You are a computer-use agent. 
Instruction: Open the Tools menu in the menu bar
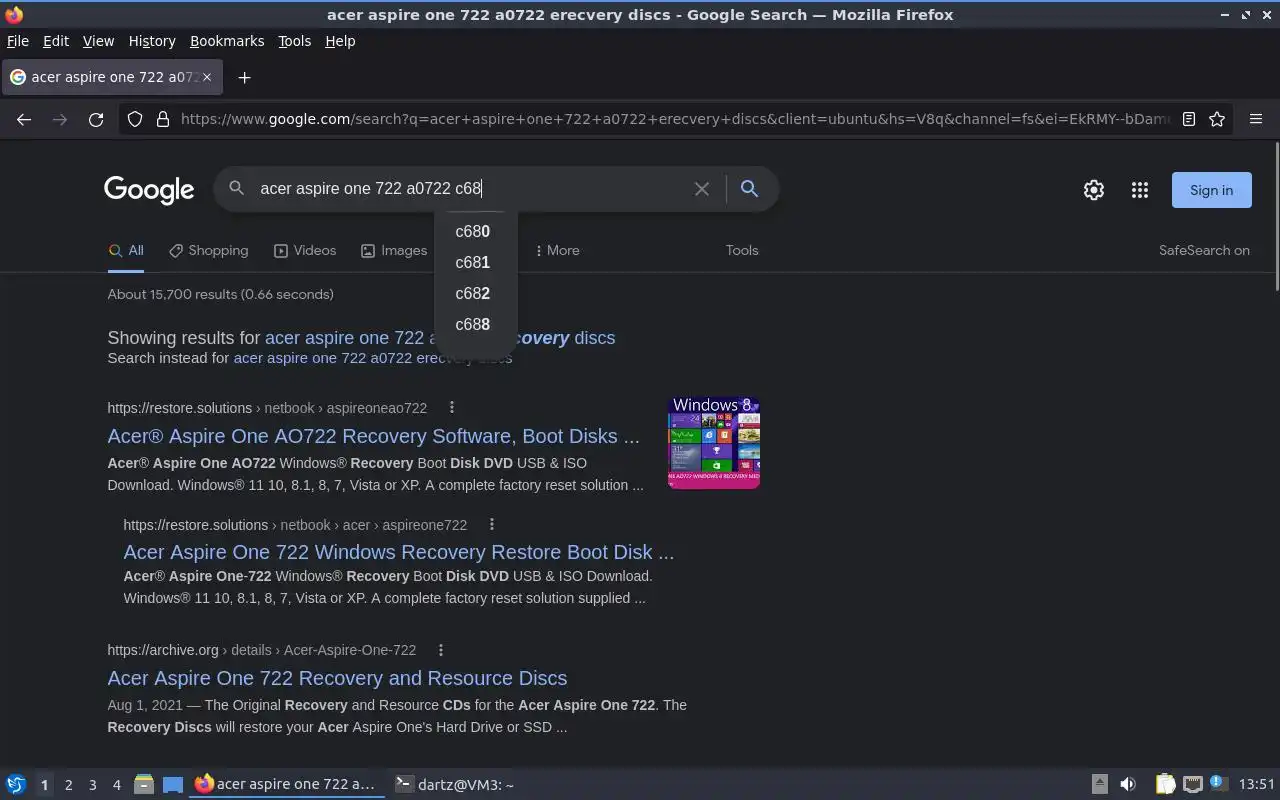(x=294, y=41)
